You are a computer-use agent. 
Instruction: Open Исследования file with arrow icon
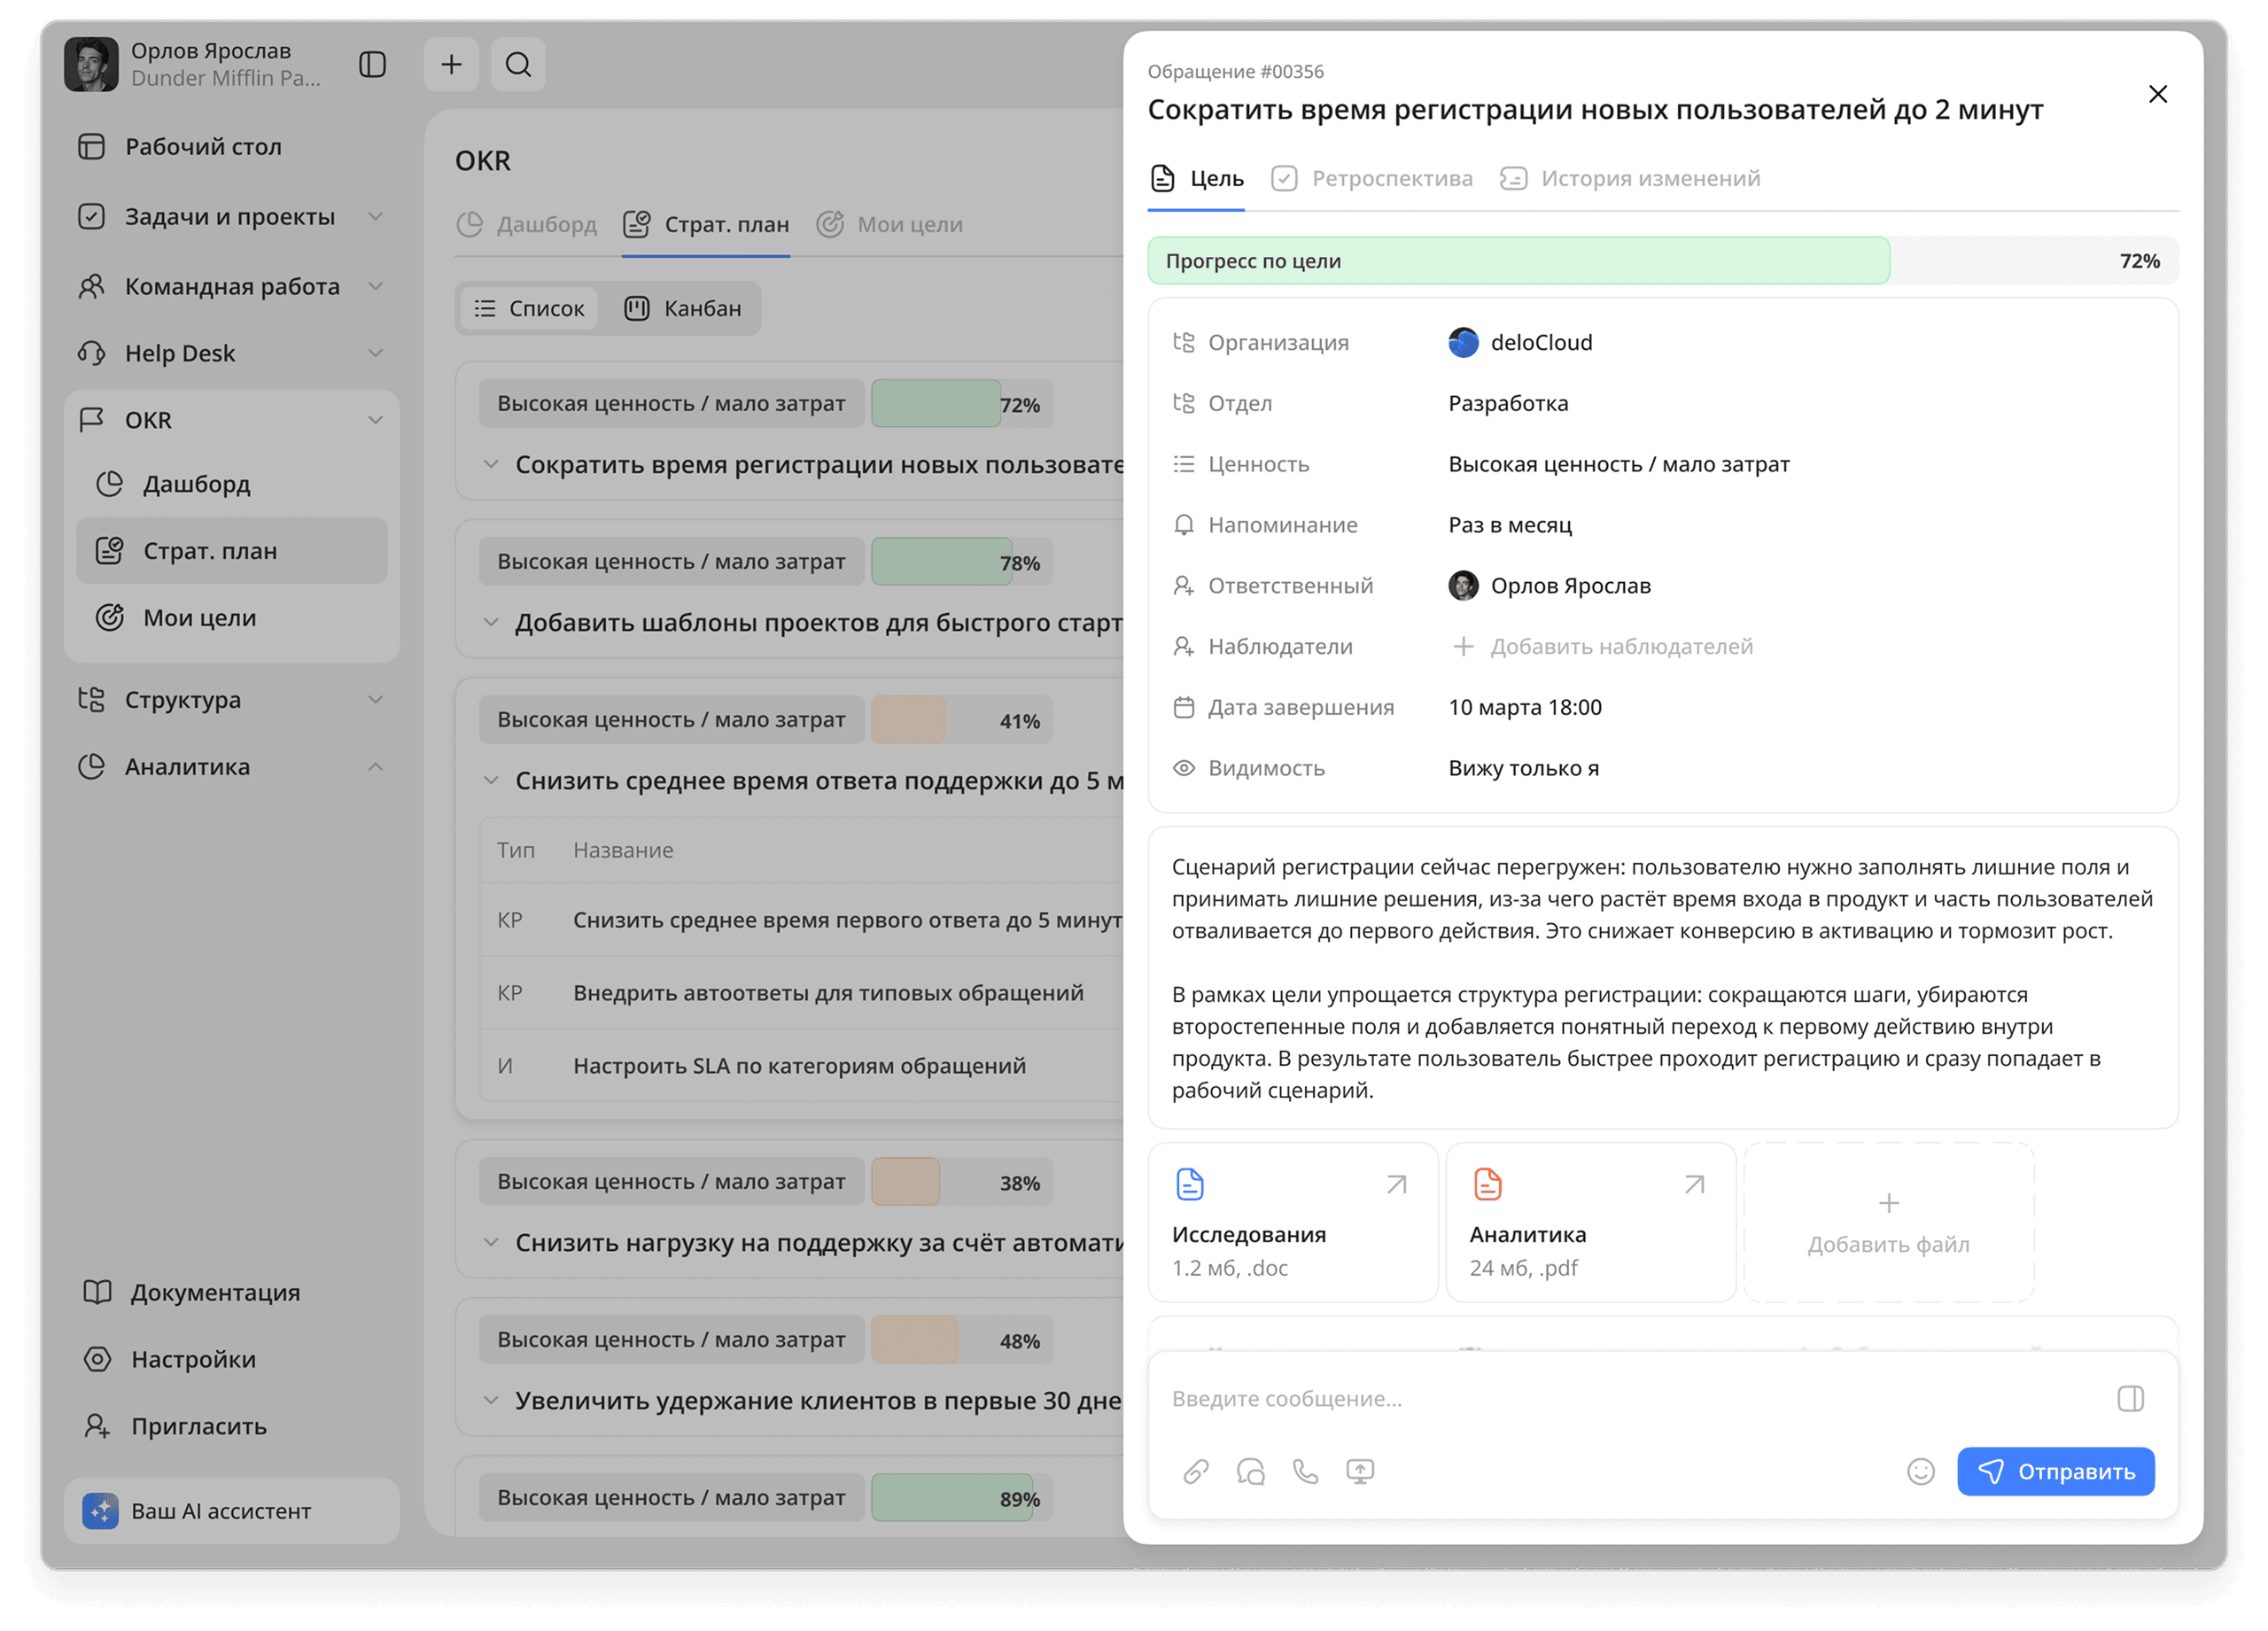tap(1396, 1185)
